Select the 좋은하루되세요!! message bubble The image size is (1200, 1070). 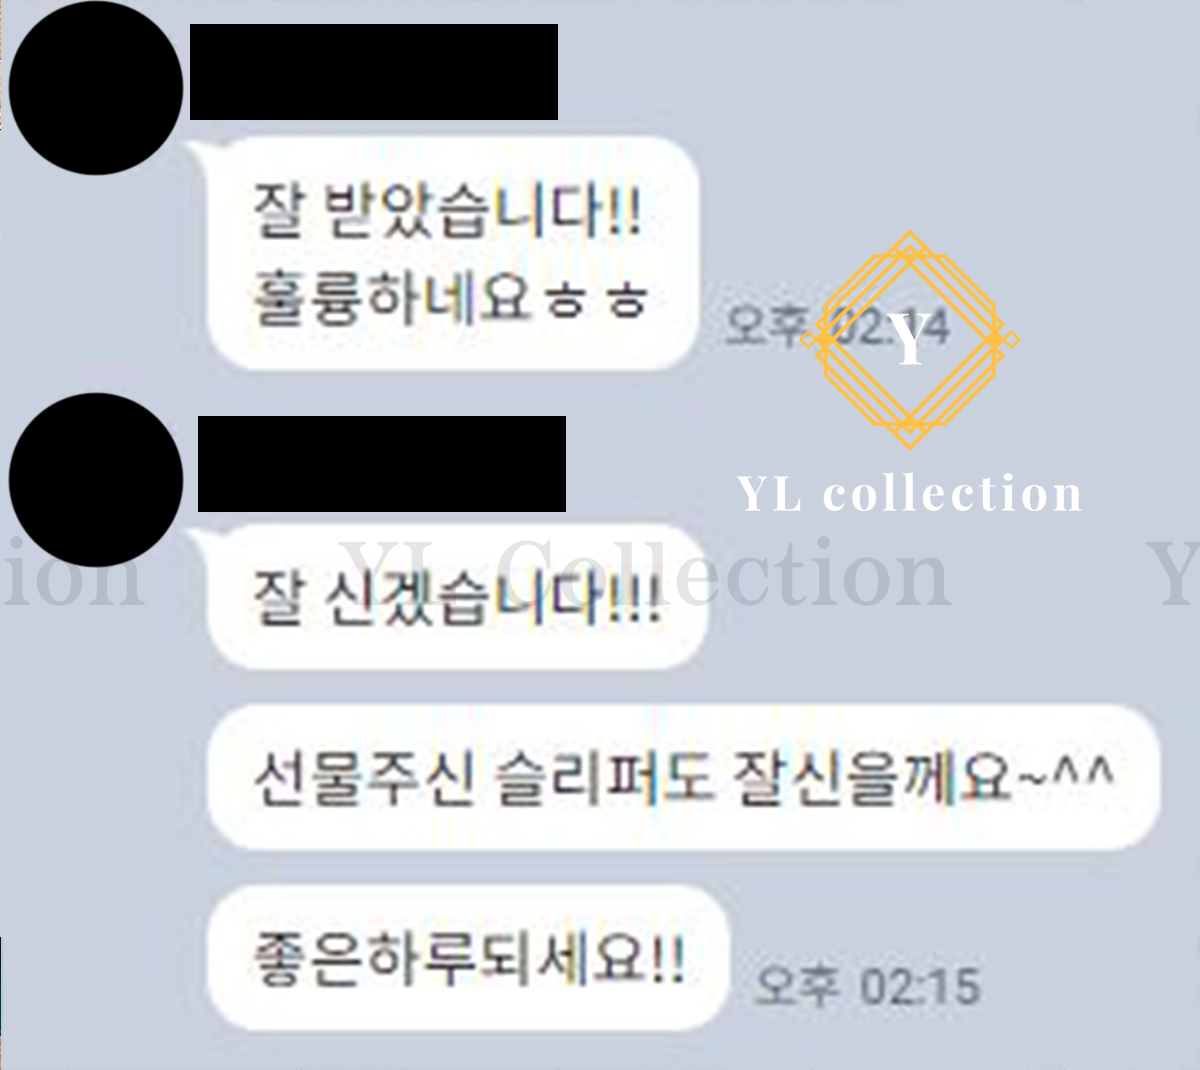pos(468,957)
